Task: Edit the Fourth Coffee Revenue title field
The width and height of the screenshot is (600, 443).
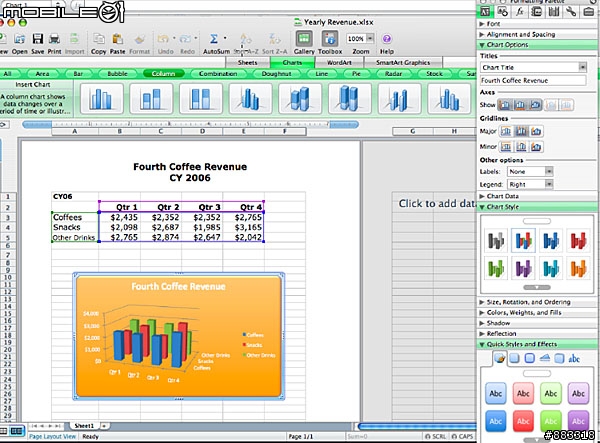Action: point(533,80)
